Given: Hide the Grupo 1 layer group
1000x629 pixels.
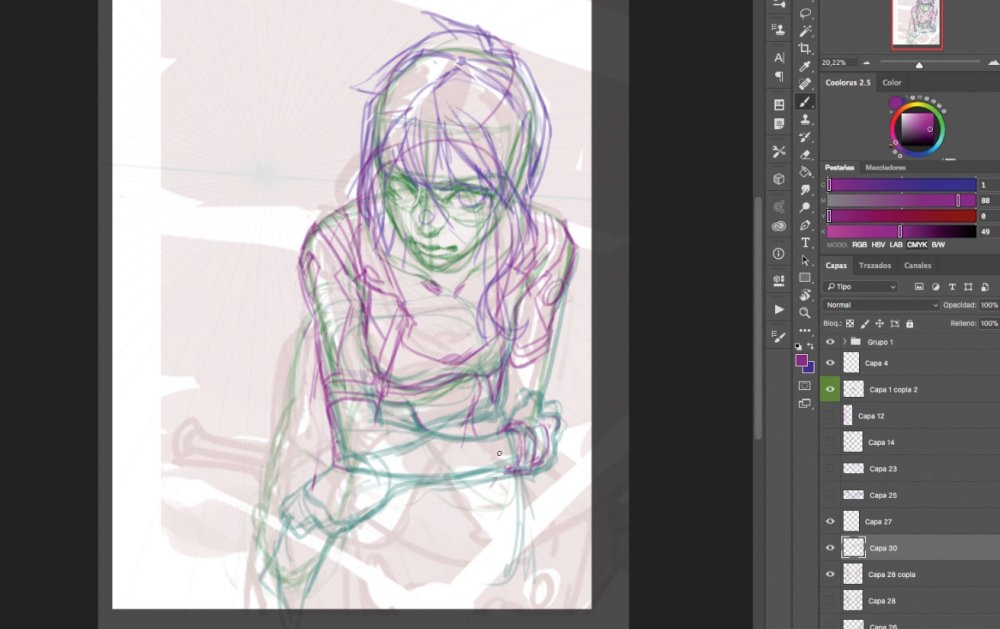Looking at the screenshot, I should [830, 342].
